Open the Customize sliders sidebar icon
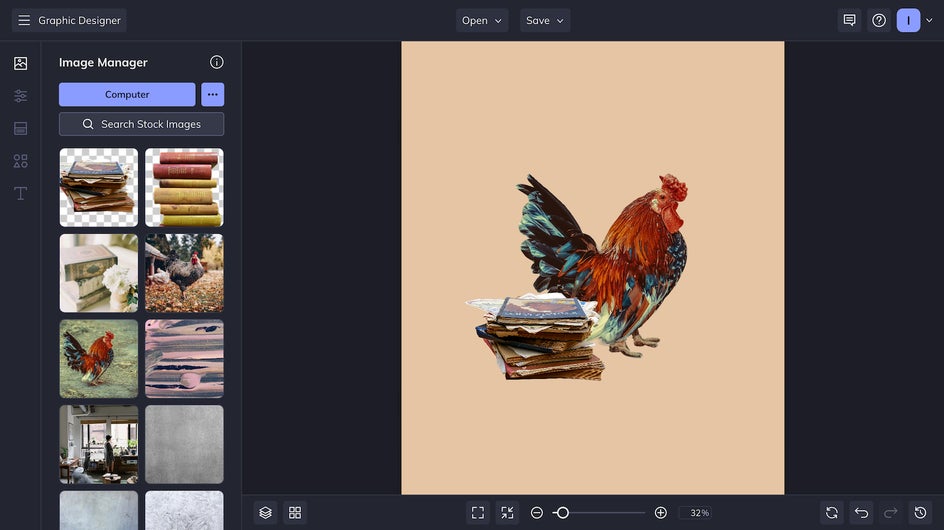The width and height of the screenshot is (944, 530). coord(20,96)
